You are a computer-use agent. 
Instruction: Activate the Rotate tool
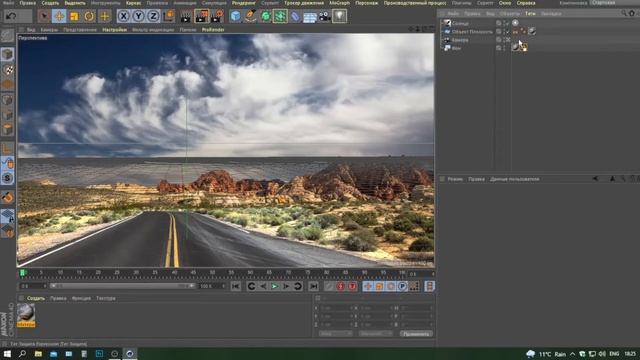coord(89,16)
